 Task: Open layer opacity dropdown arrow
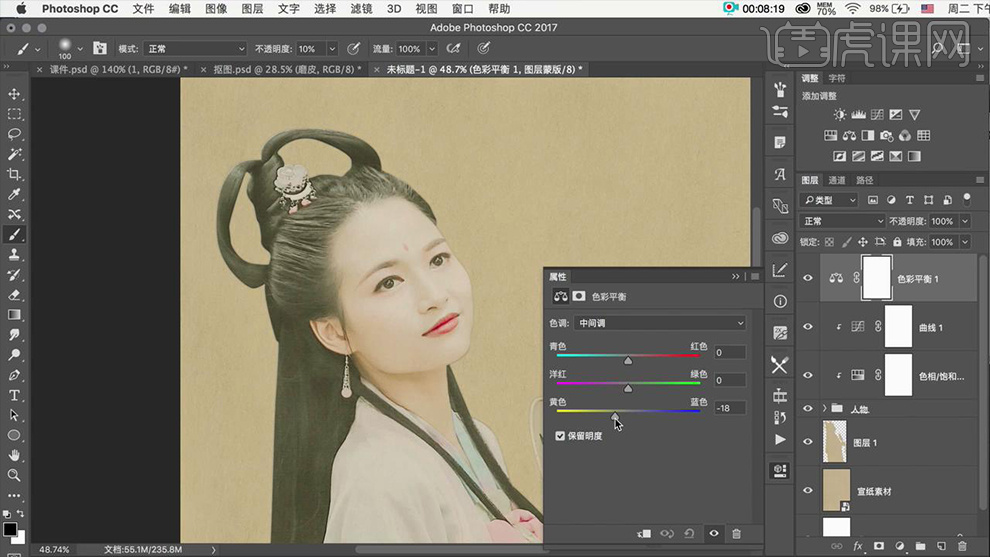(965, 221)
